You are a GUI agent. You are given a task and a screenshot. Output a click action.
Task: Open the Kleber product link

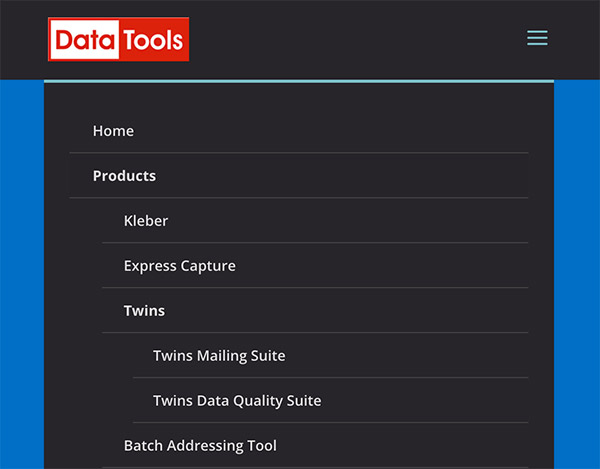[x=146, y=221]
